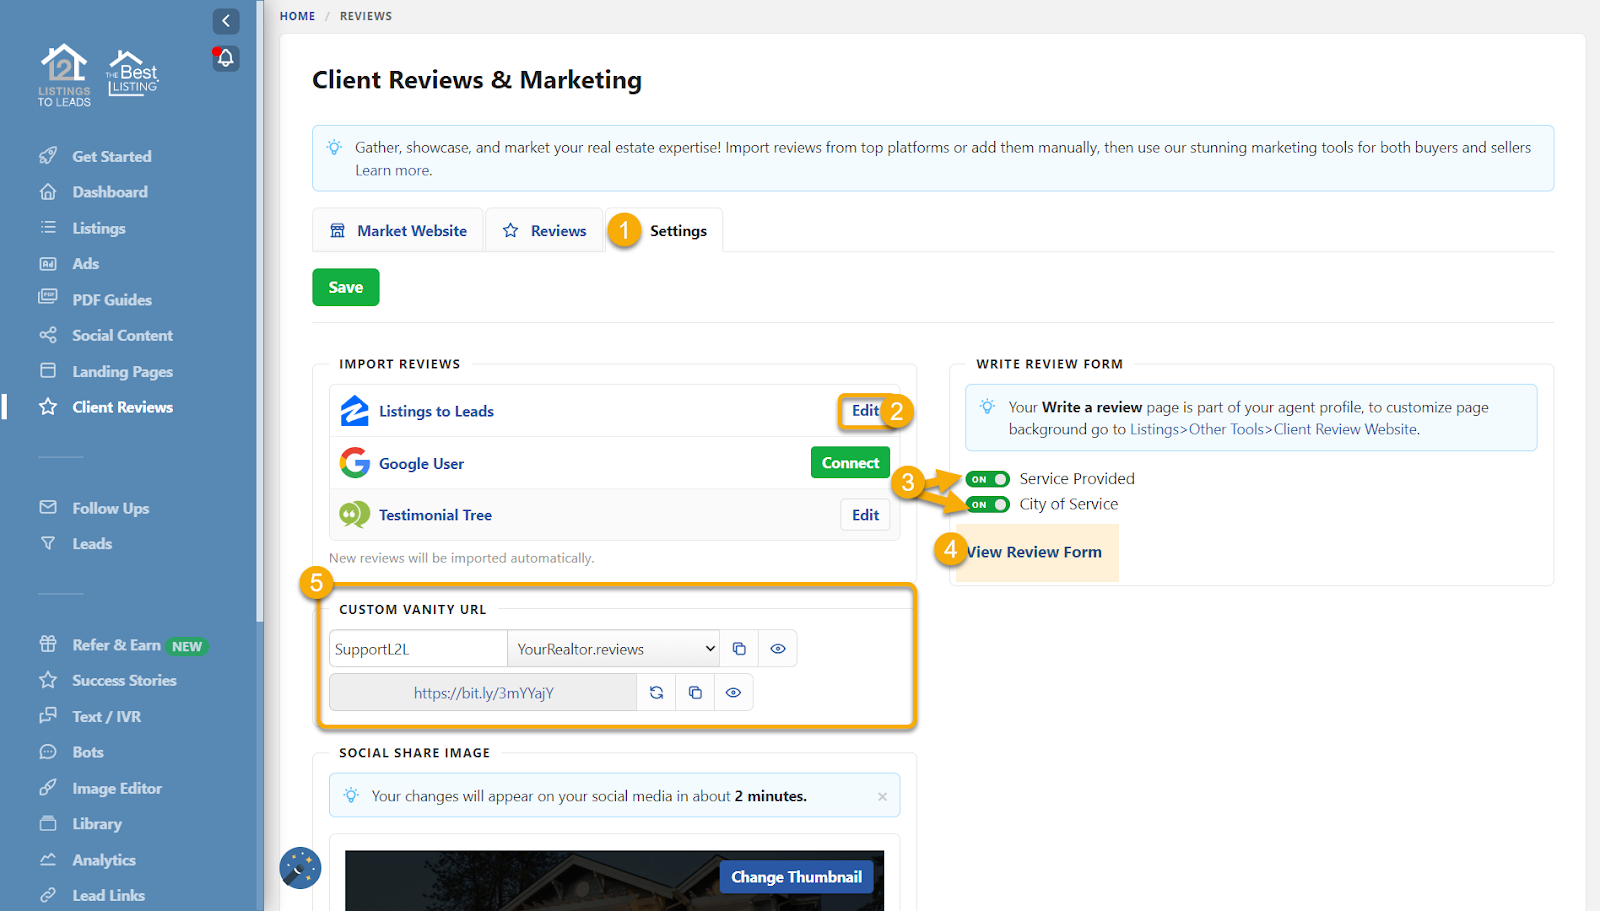Open the magic wand helper icon
The image size is (1600, 911).
click(300, 868)
